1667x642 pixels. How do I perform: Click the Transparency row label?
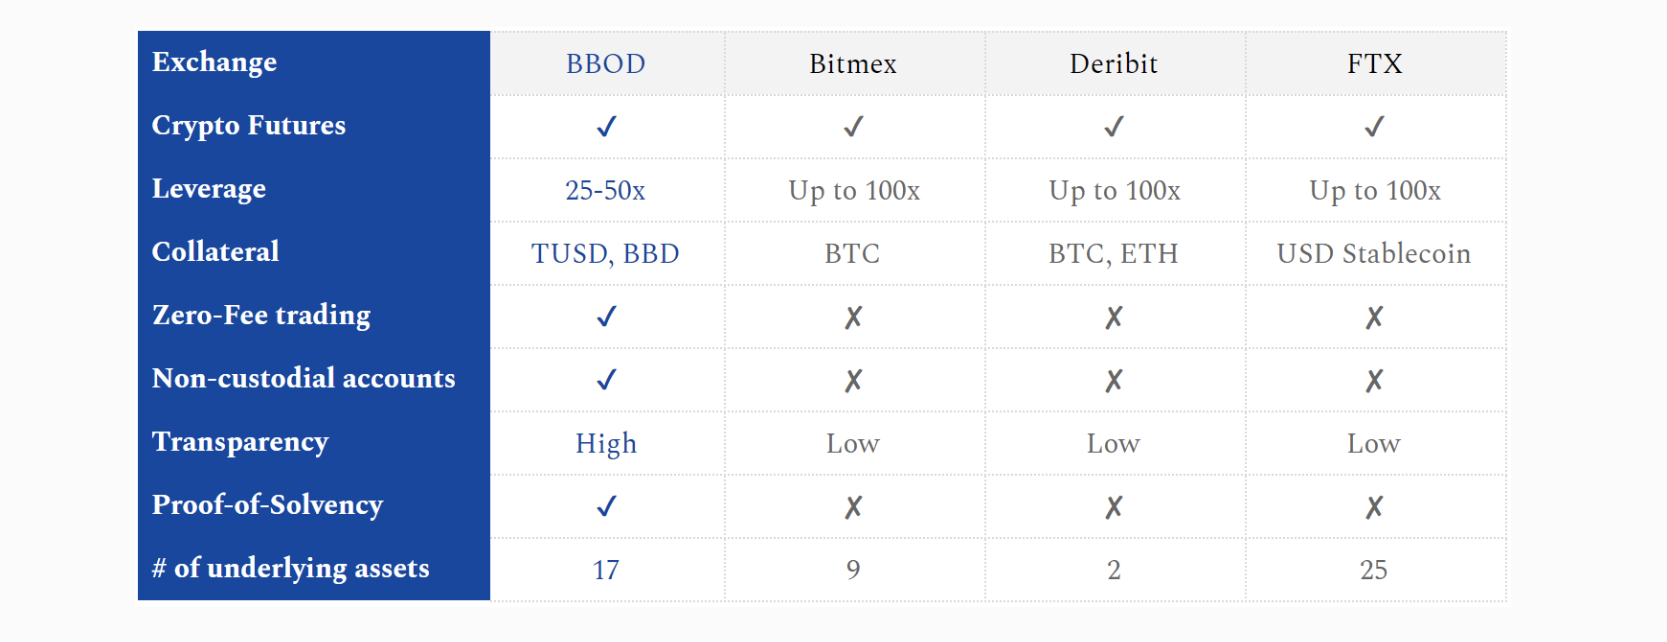pos(240,442)
